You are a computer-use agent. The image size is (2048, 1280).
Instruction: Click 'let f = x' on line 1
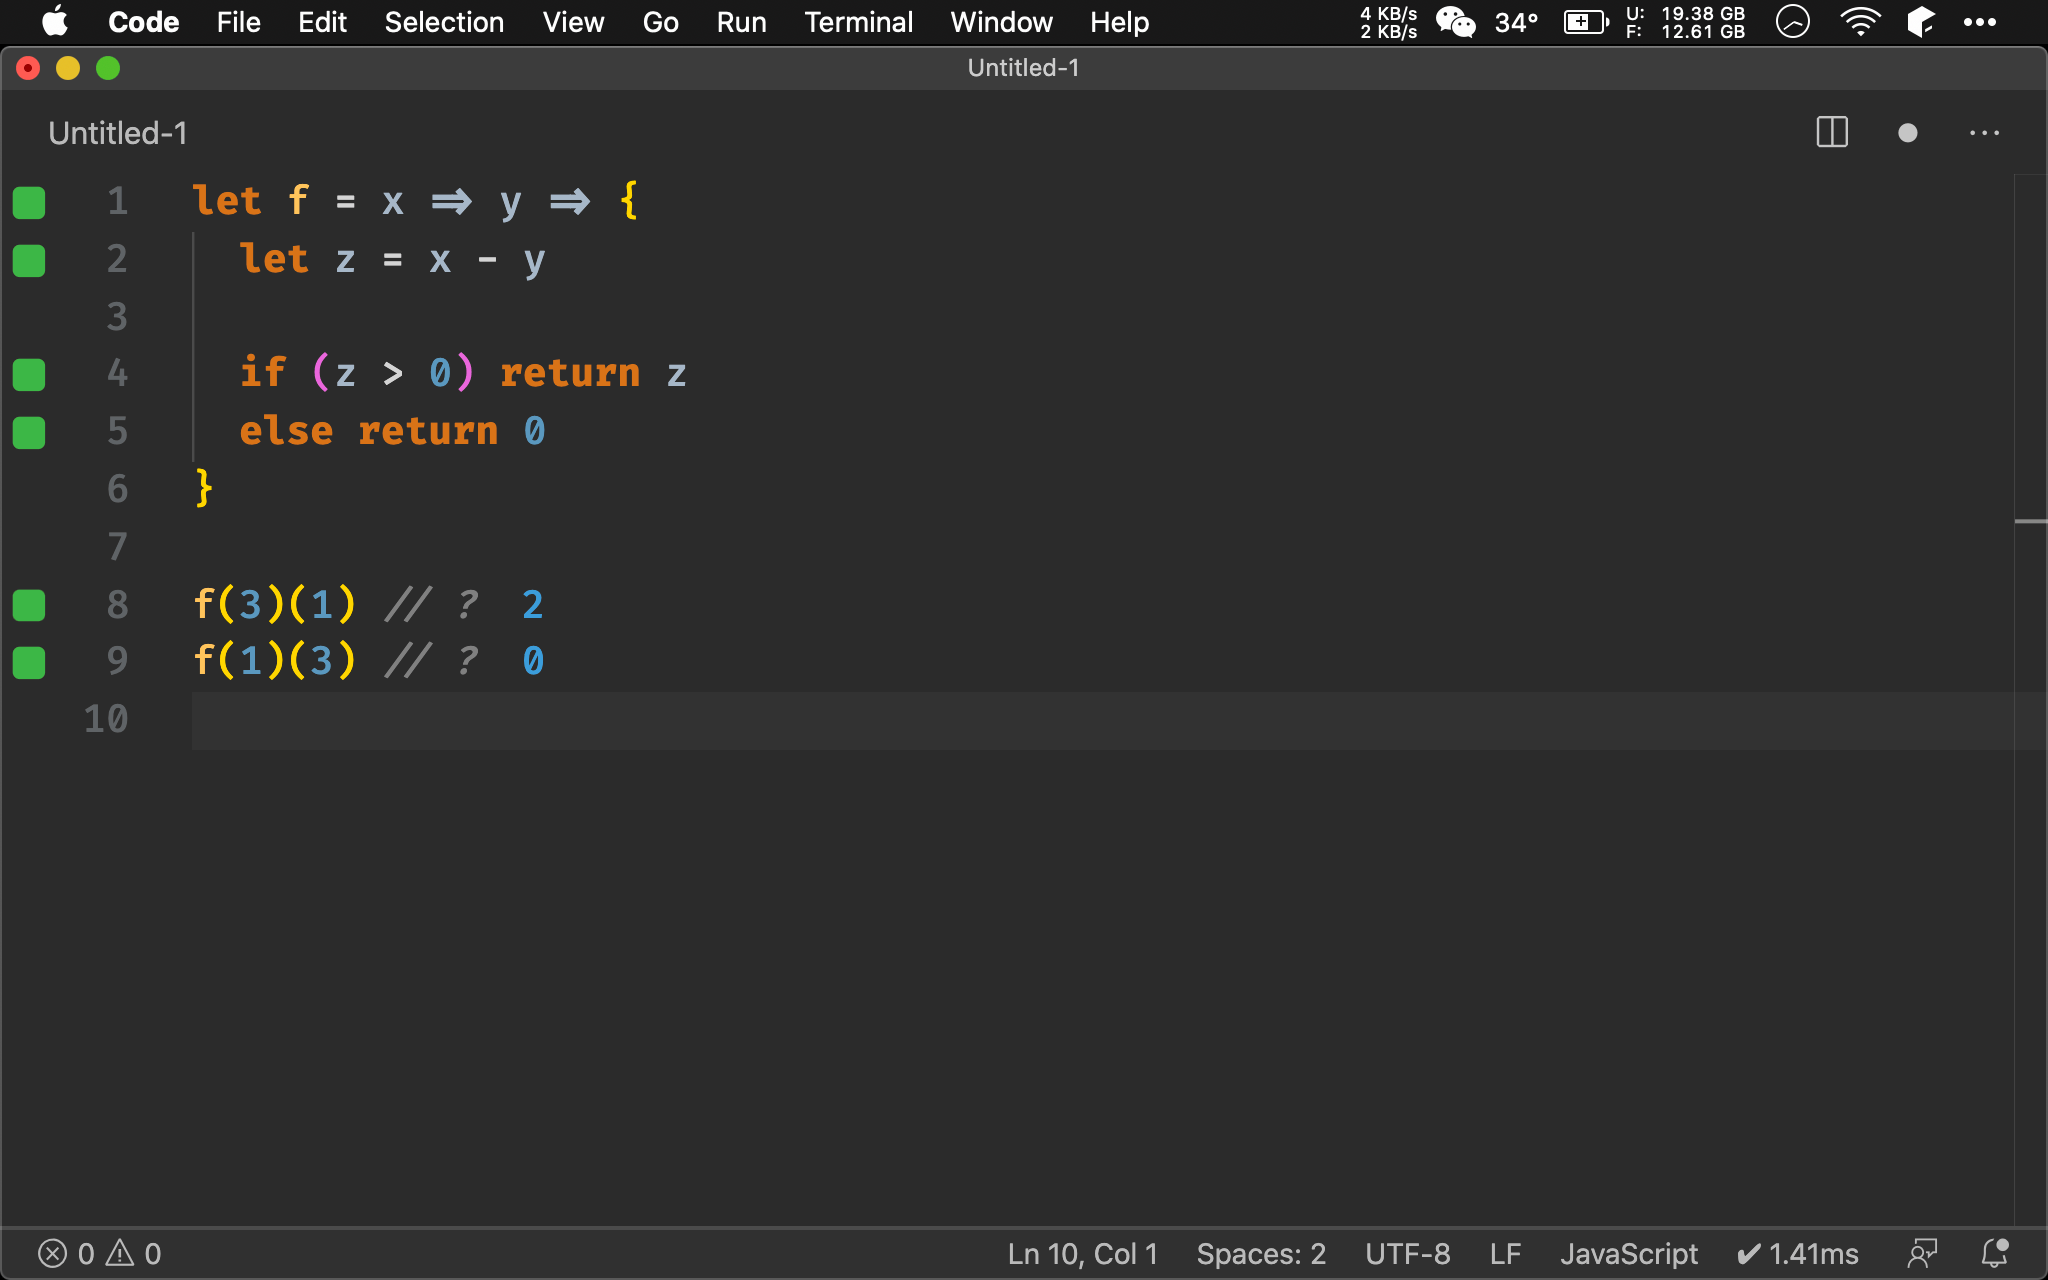(x=298, y=202)
